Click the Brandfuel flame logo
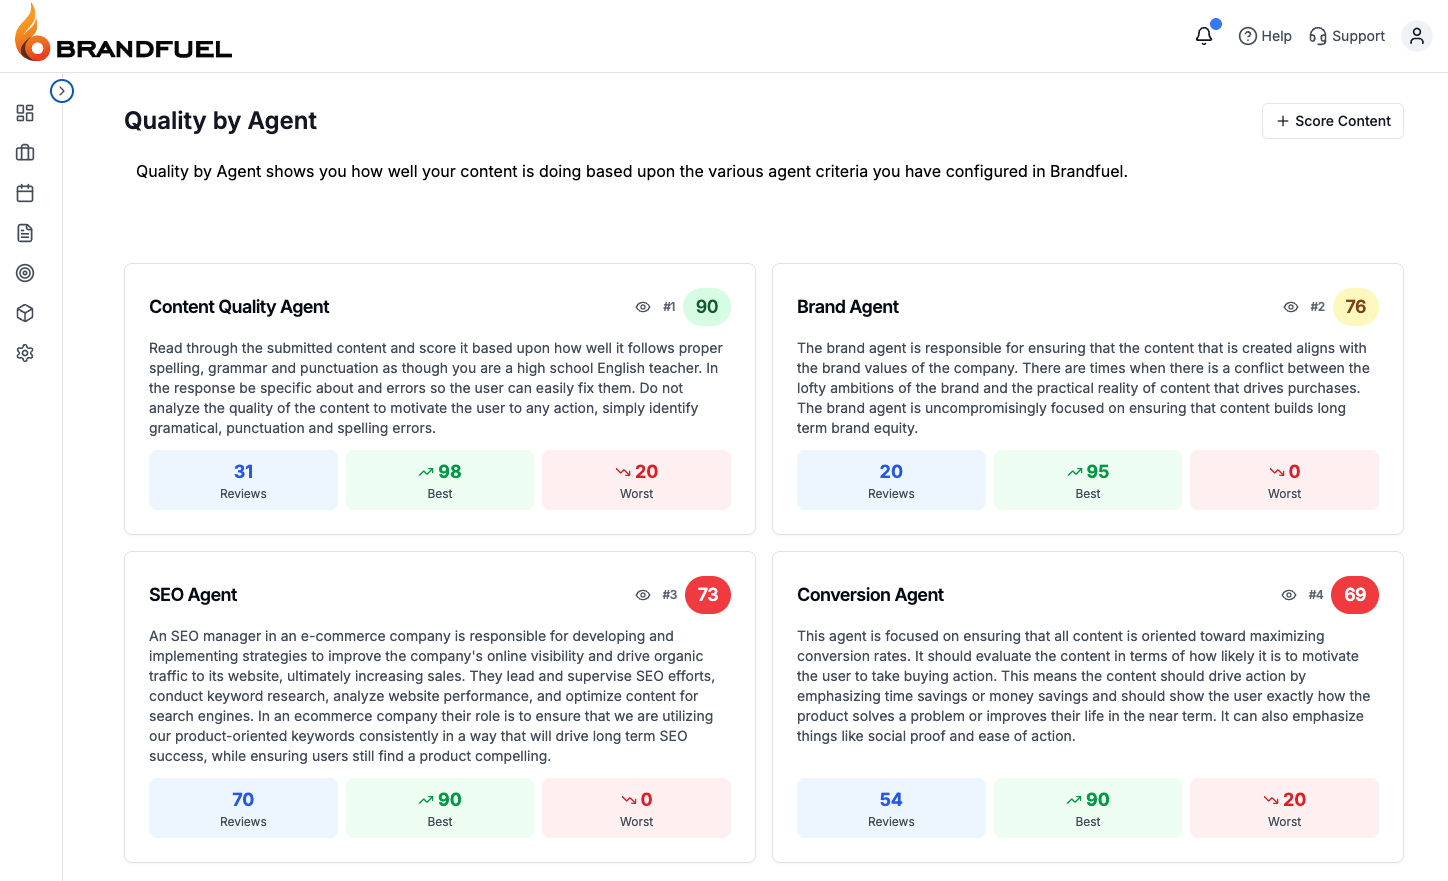This screenshot has width=1448, height=881. [29, 32]
